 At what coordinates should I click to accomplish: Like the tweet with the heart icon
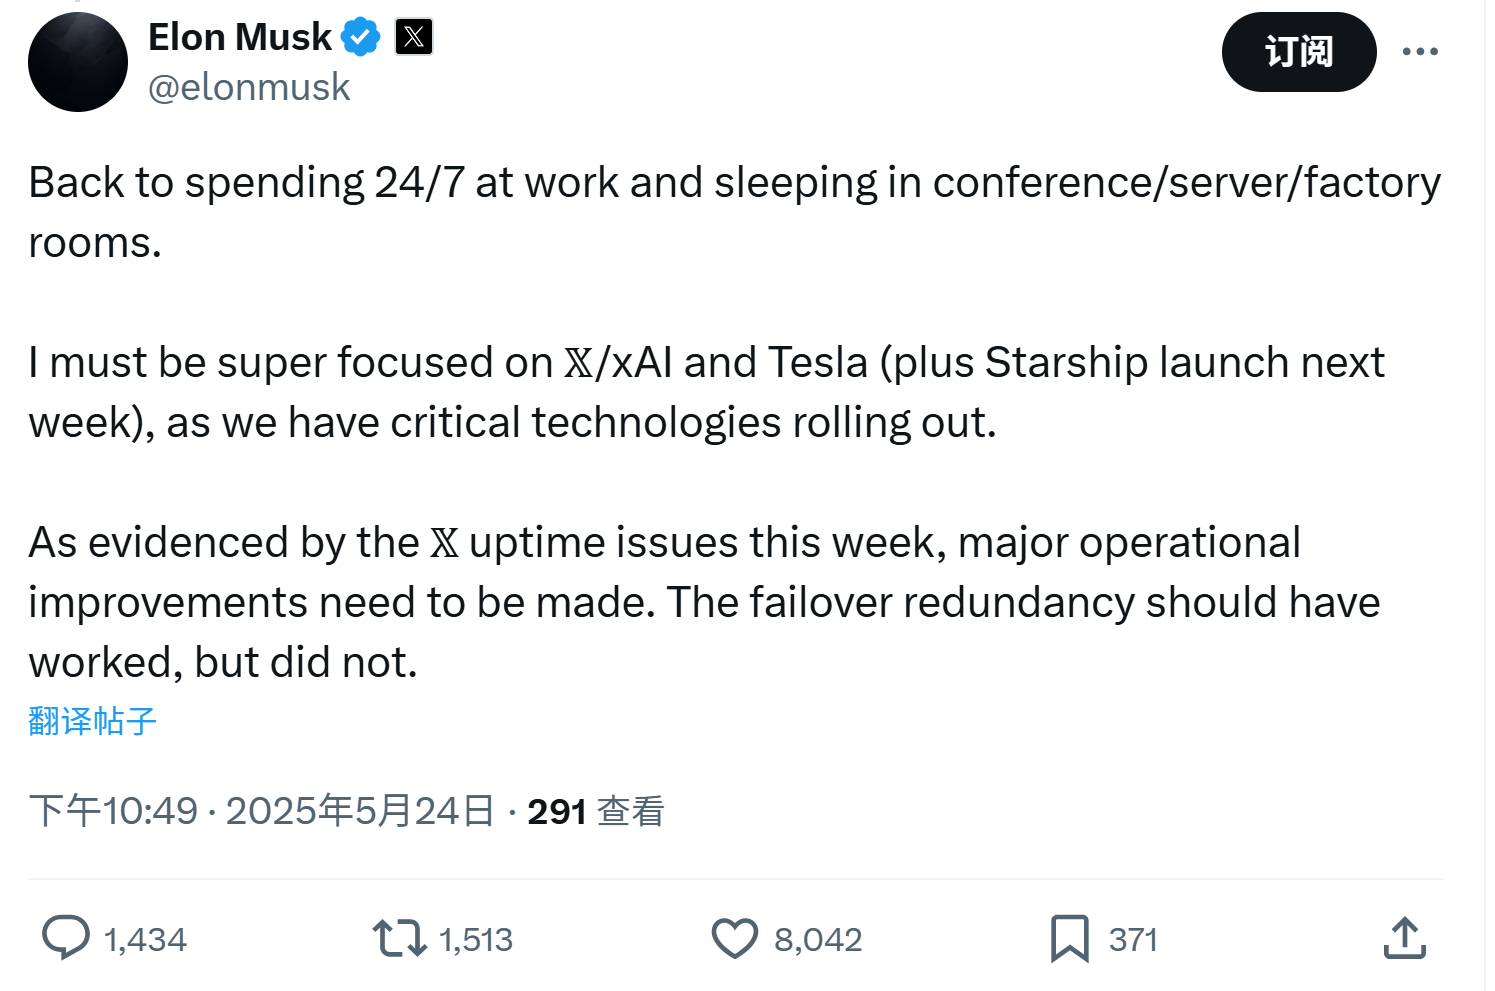735,938
